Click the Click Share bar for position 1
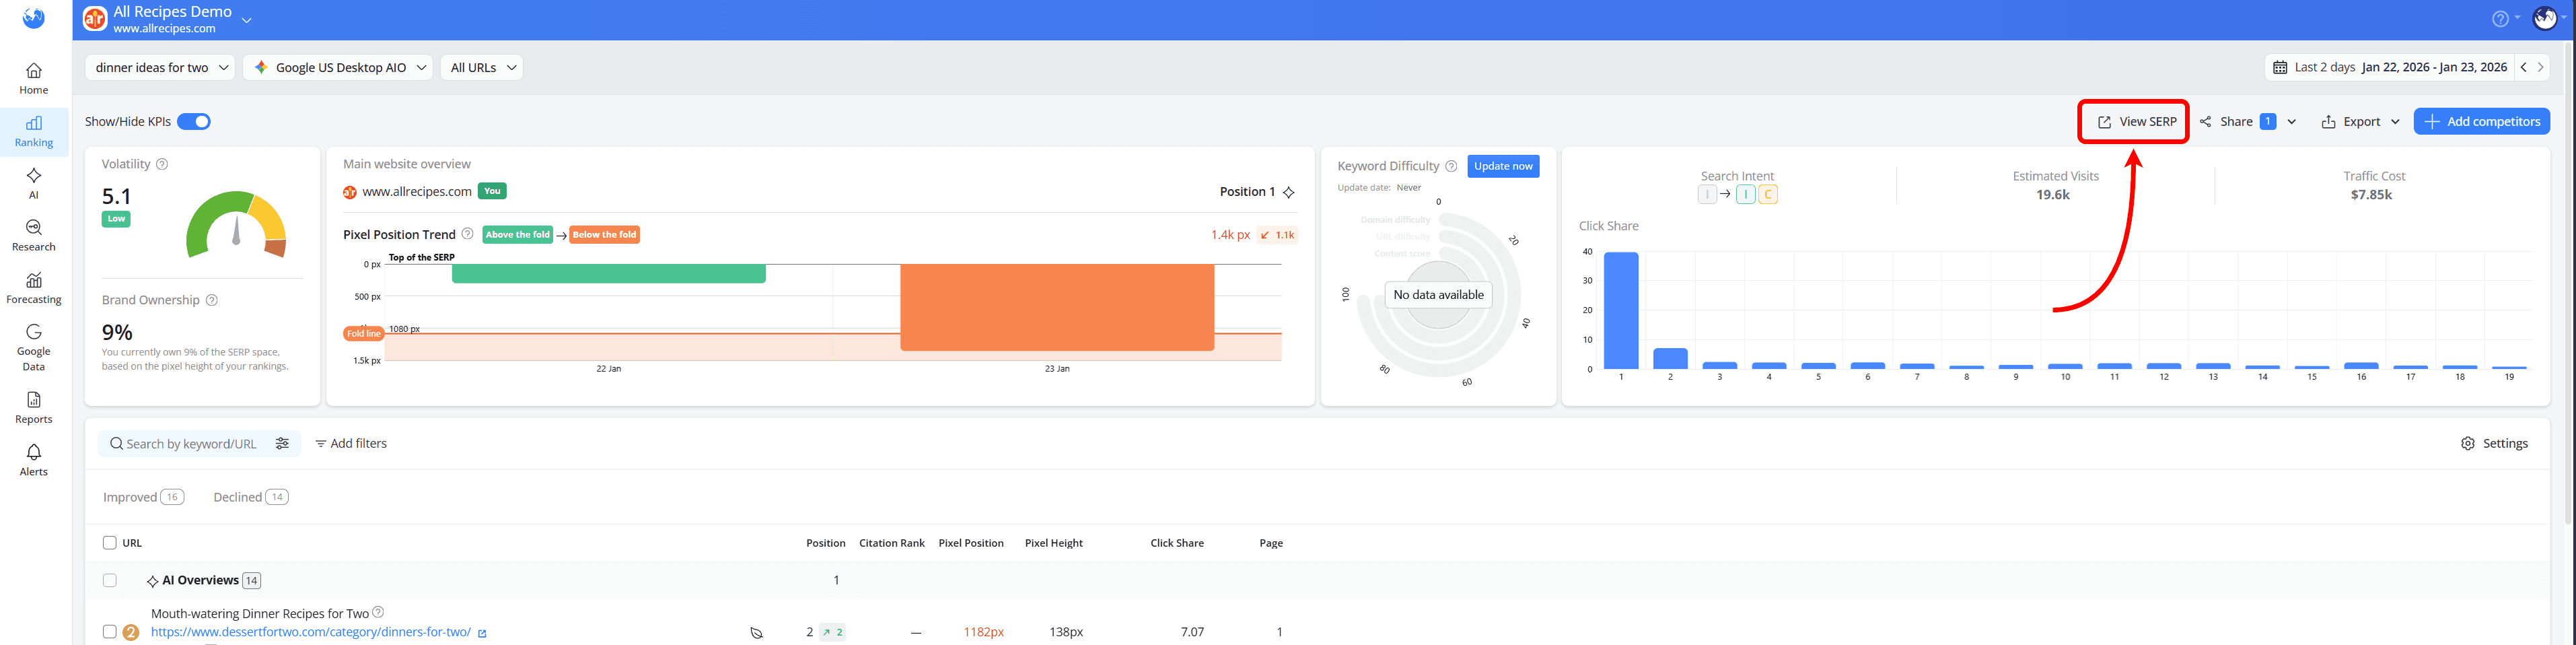 tap(1621, 310)
